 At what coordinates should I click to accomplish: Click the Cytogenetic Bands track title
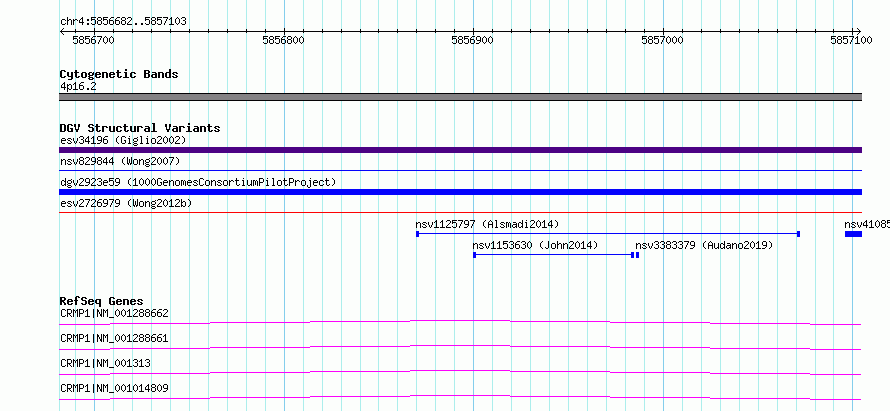(x=119, y=74)
